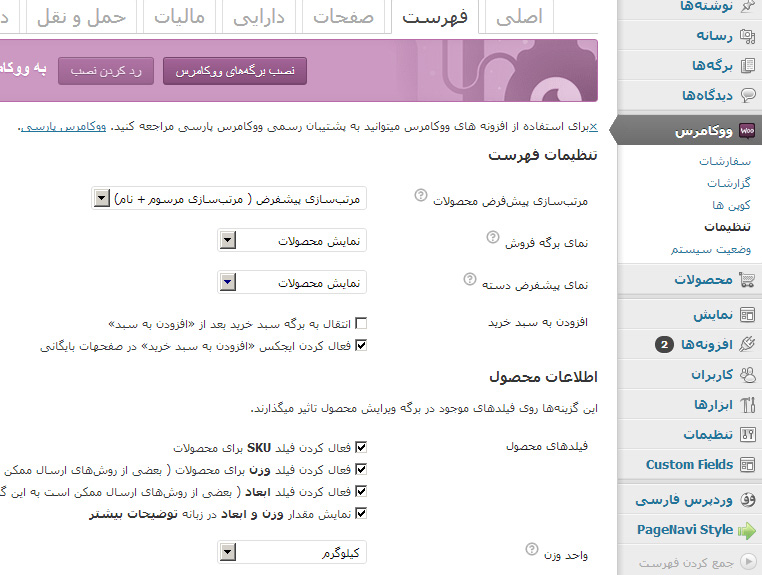The width and height of the screenshot is (762, 575).
Task: Switch to the فهرست (Catalog) tab
Action: [x=435, y=17]
